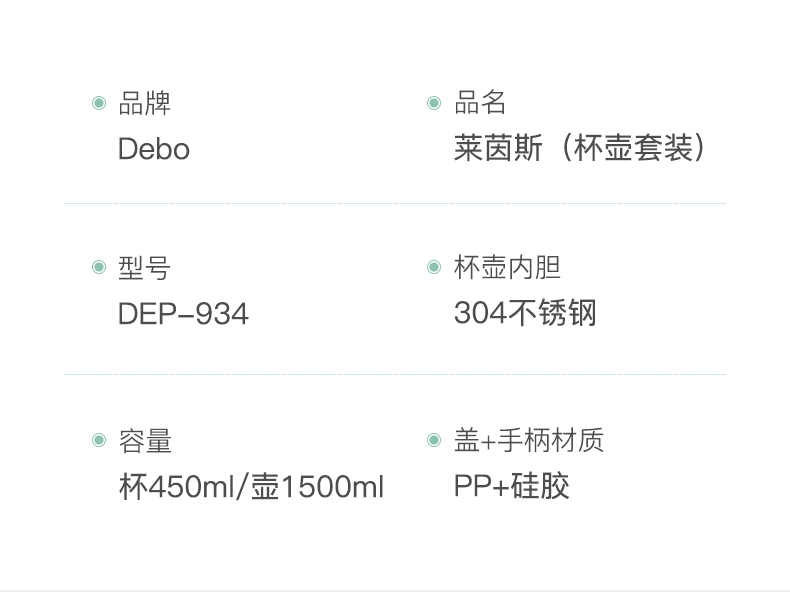Screen dimensions: 790x592
Task: Select the PP+硅胶 material value
Action: tap(511, 487)
